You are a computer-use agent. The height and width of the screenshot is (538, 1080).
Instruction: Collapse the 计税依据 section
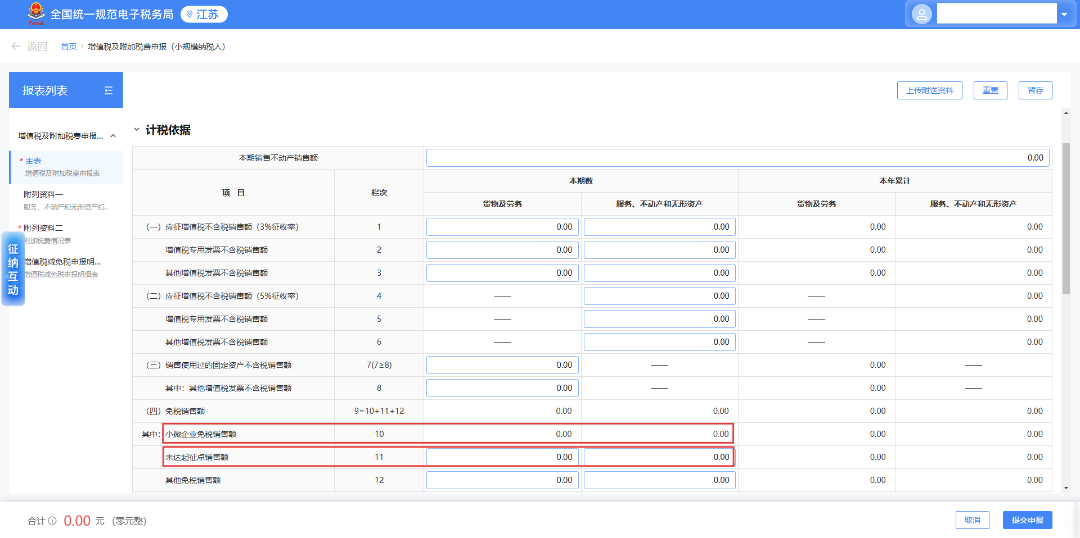[137, 130]
